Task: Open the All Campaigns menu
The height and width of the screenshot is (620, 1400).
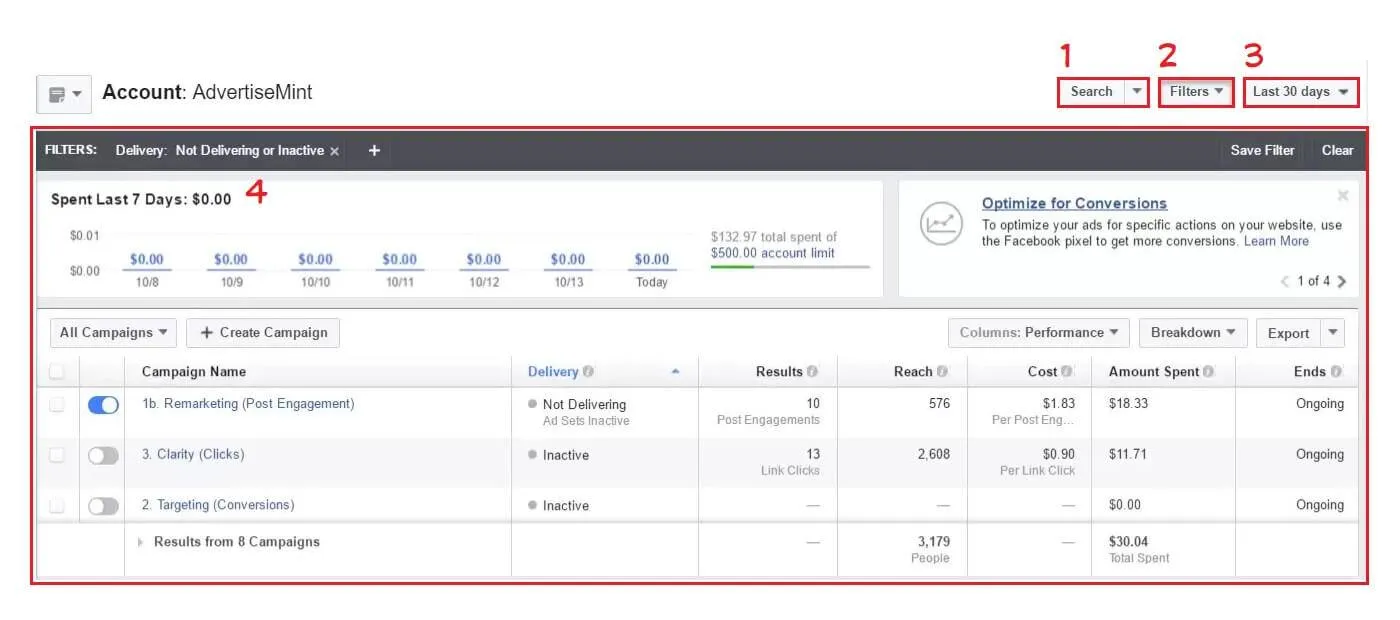Action: [112, 332]
